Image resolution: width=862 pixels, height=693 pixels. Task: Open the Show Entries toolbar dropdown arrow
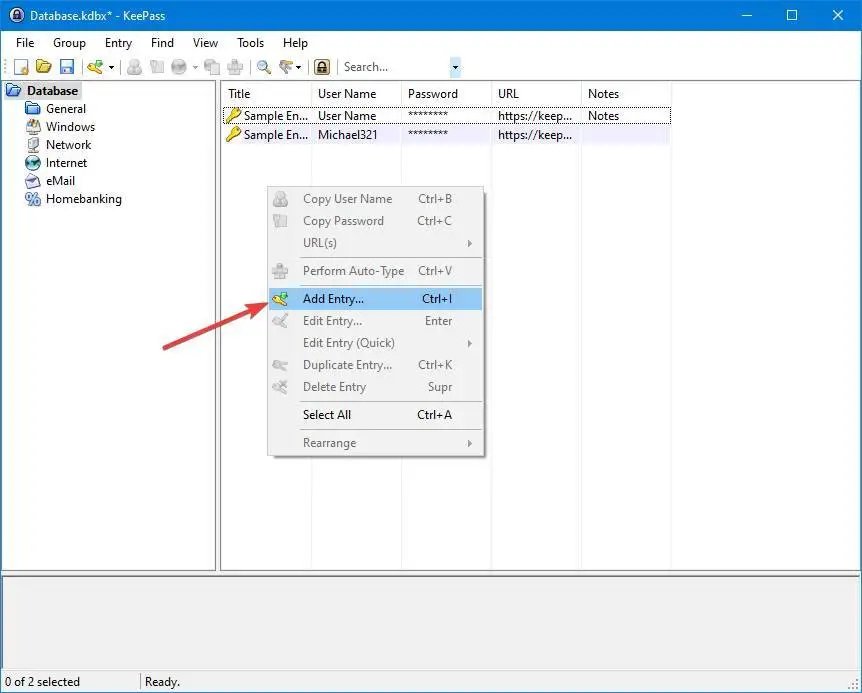pyautogui.click(x=299, y=68)
